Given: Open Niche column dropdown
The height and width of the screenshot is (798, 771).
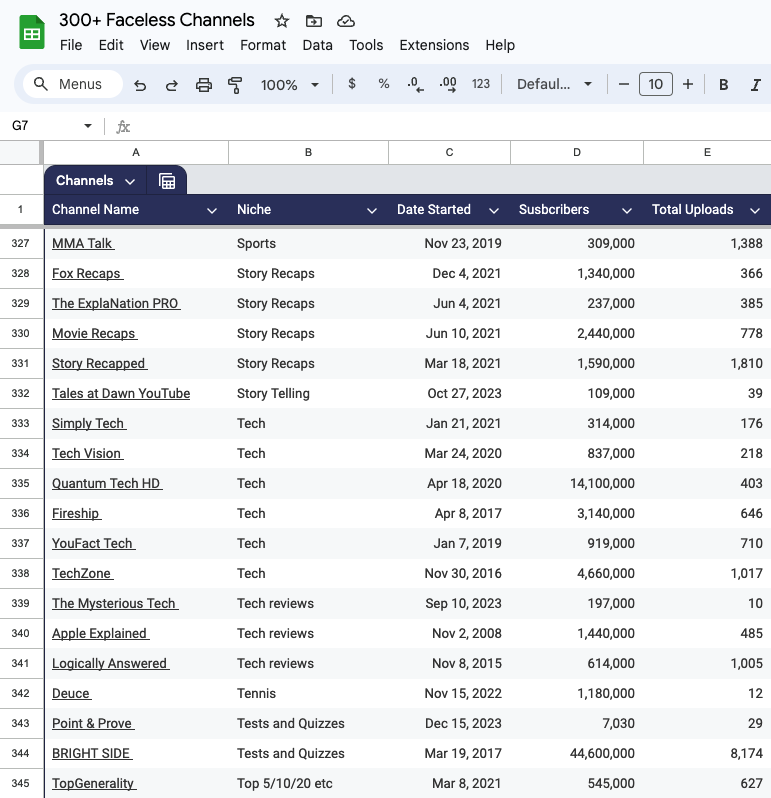Looking at the screenshot, I should [x=372, y=210].
